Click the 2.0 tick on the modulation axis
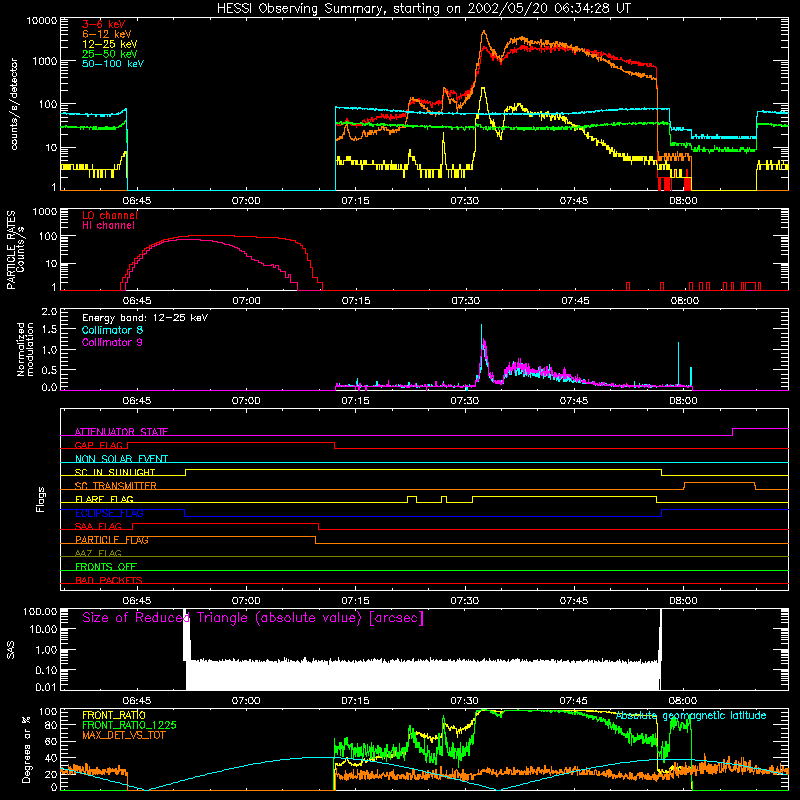This screenshot has width=800, height=800. click(x=49, y=312)
